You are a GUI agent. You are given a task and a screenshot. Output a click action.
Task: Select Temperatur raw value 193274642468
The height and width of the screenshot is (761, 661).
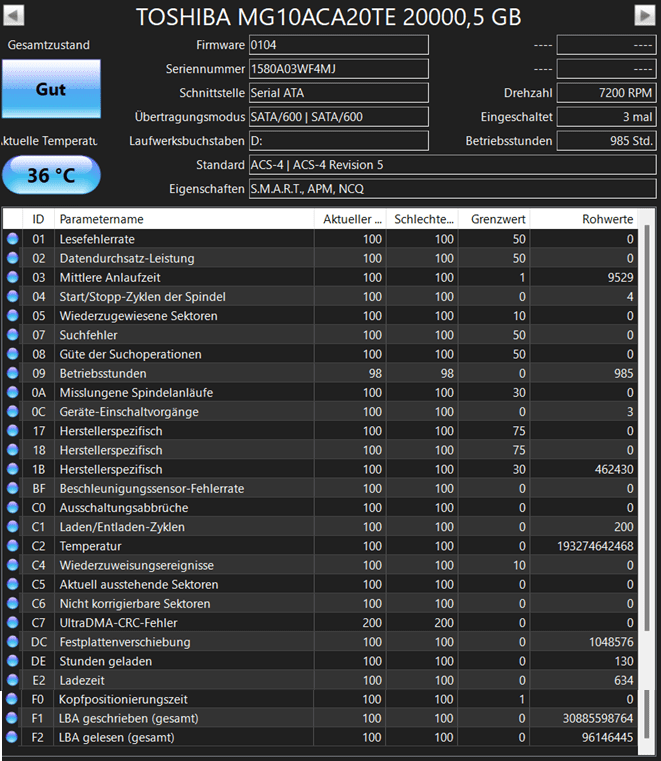595,546
